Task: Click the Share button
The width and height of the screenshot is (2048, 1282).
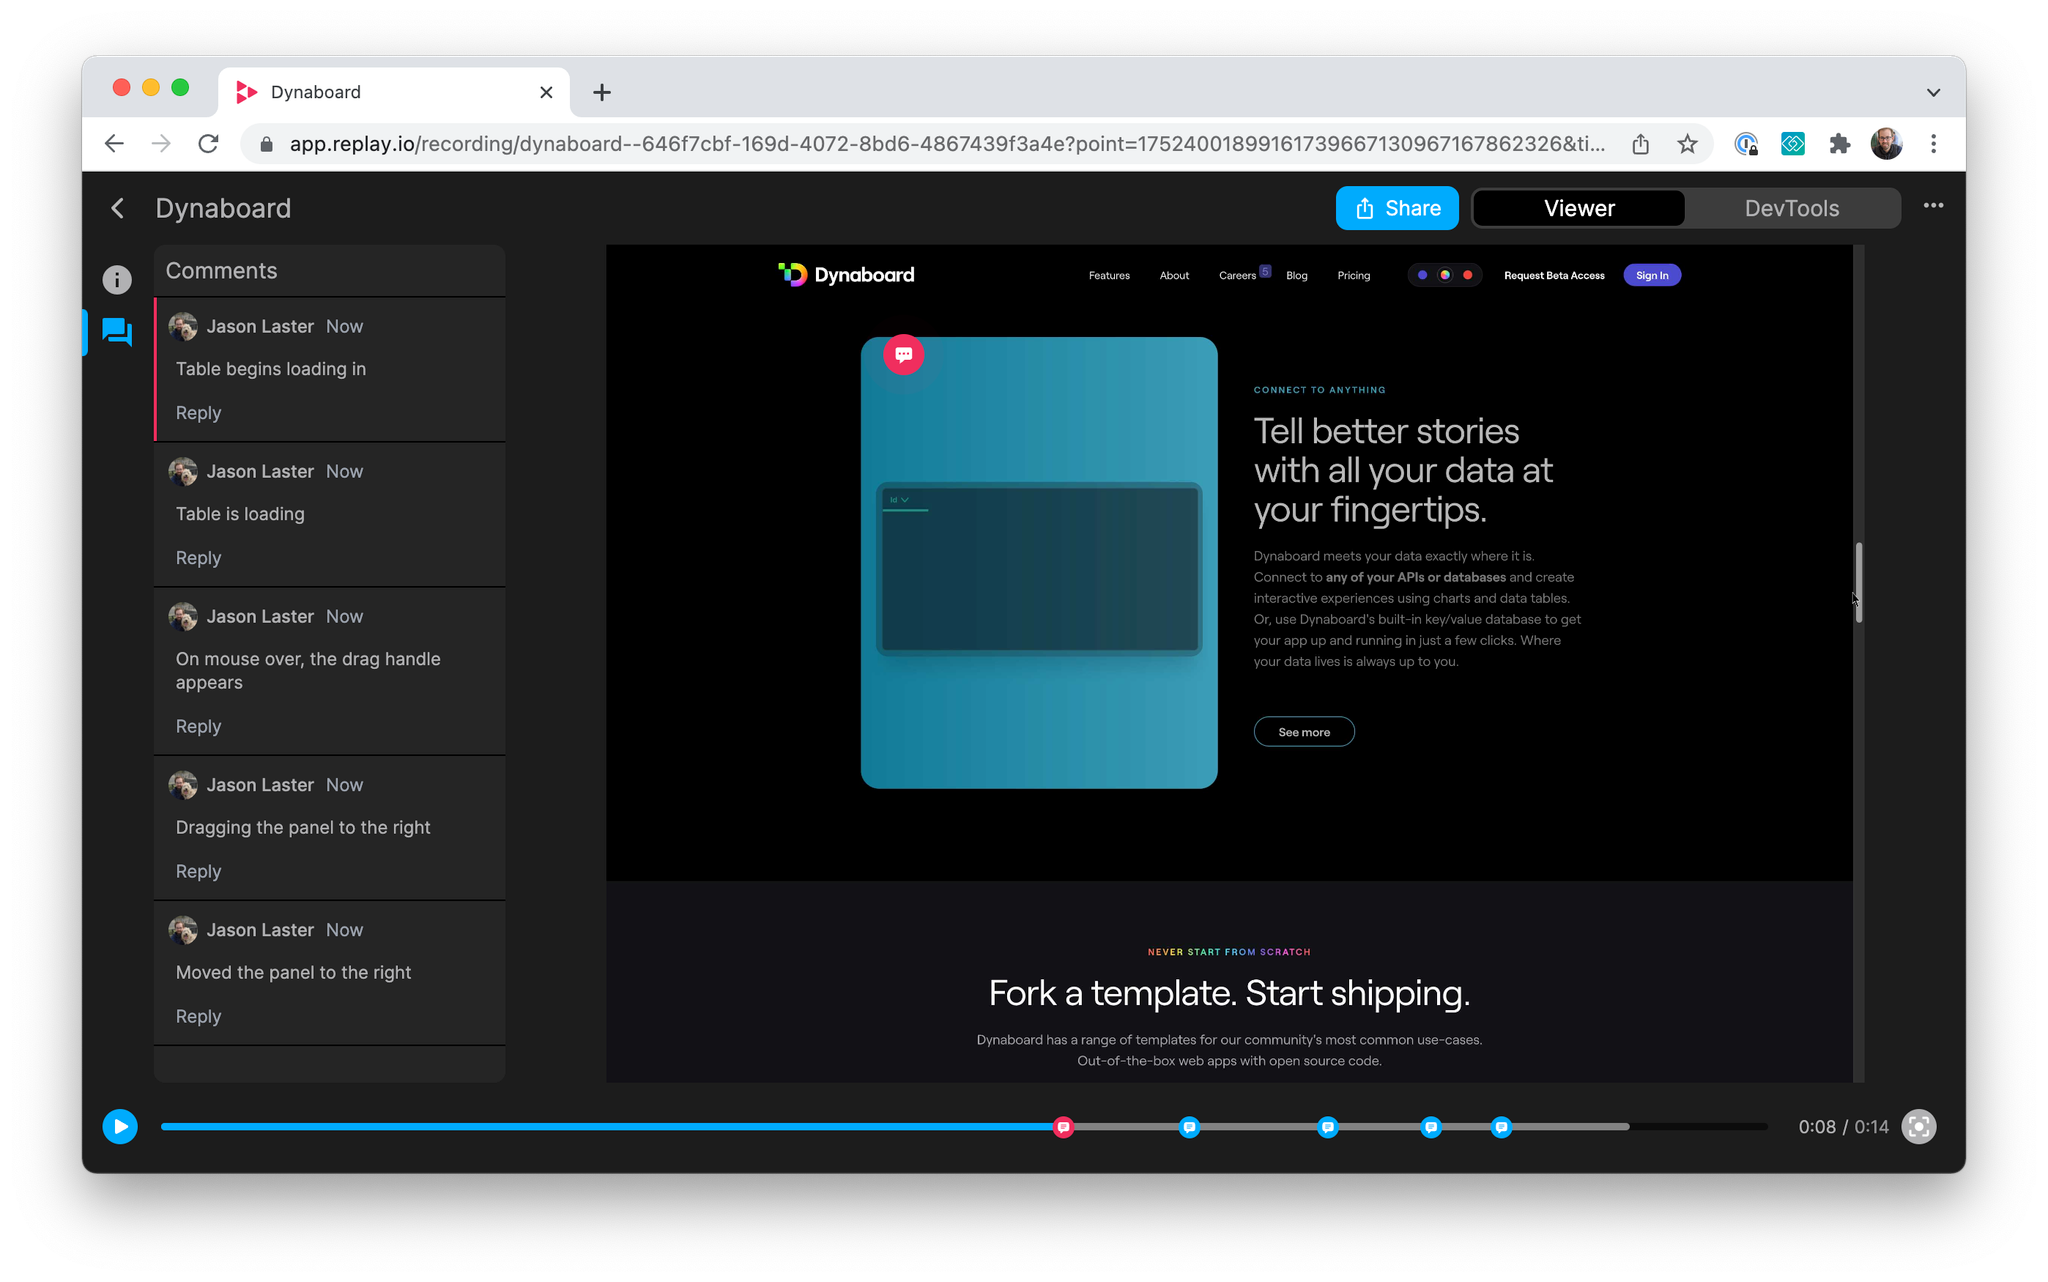Action: pyautogui.click(x=1397, y=208)
